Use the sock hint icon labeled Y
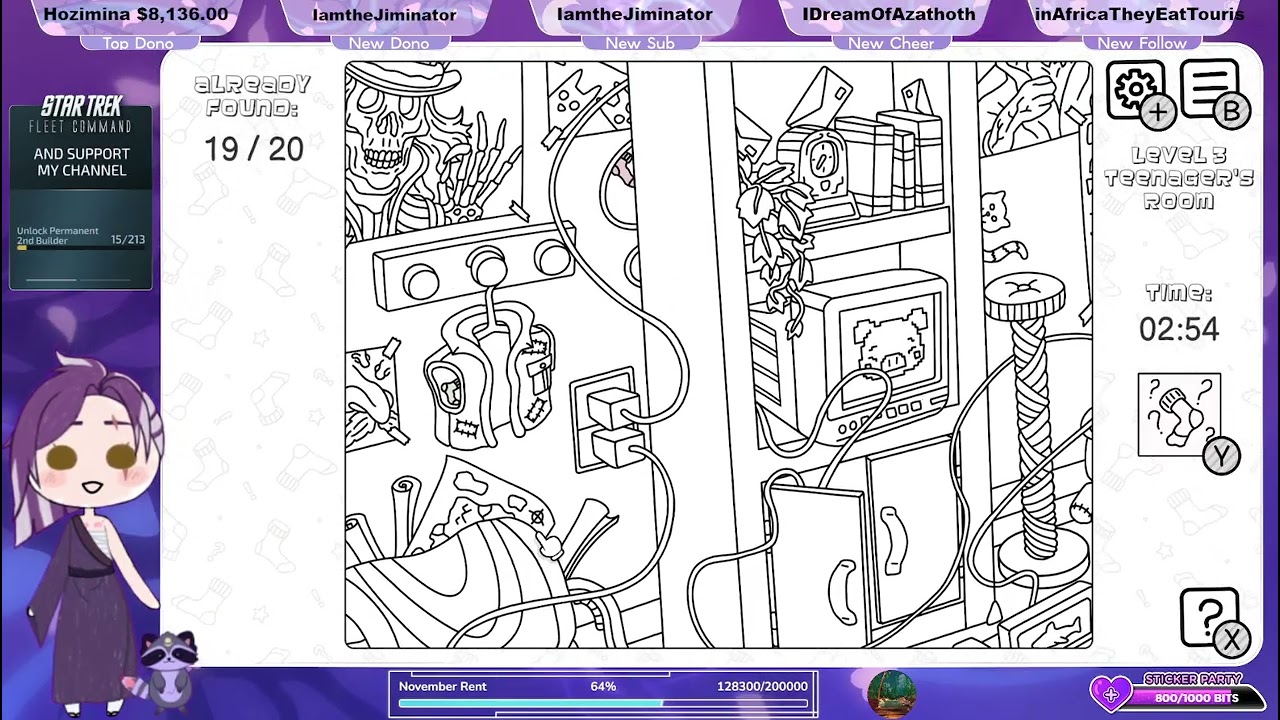Viewport: 1280px width, 720px height. click(x=1180, y=414)
